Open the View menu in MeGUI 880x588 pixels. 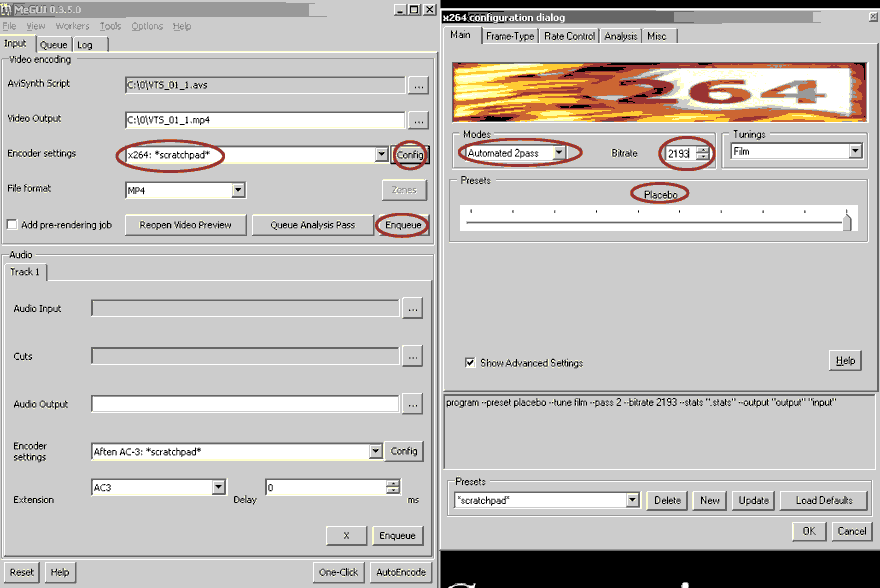click(x=35, y=26)
